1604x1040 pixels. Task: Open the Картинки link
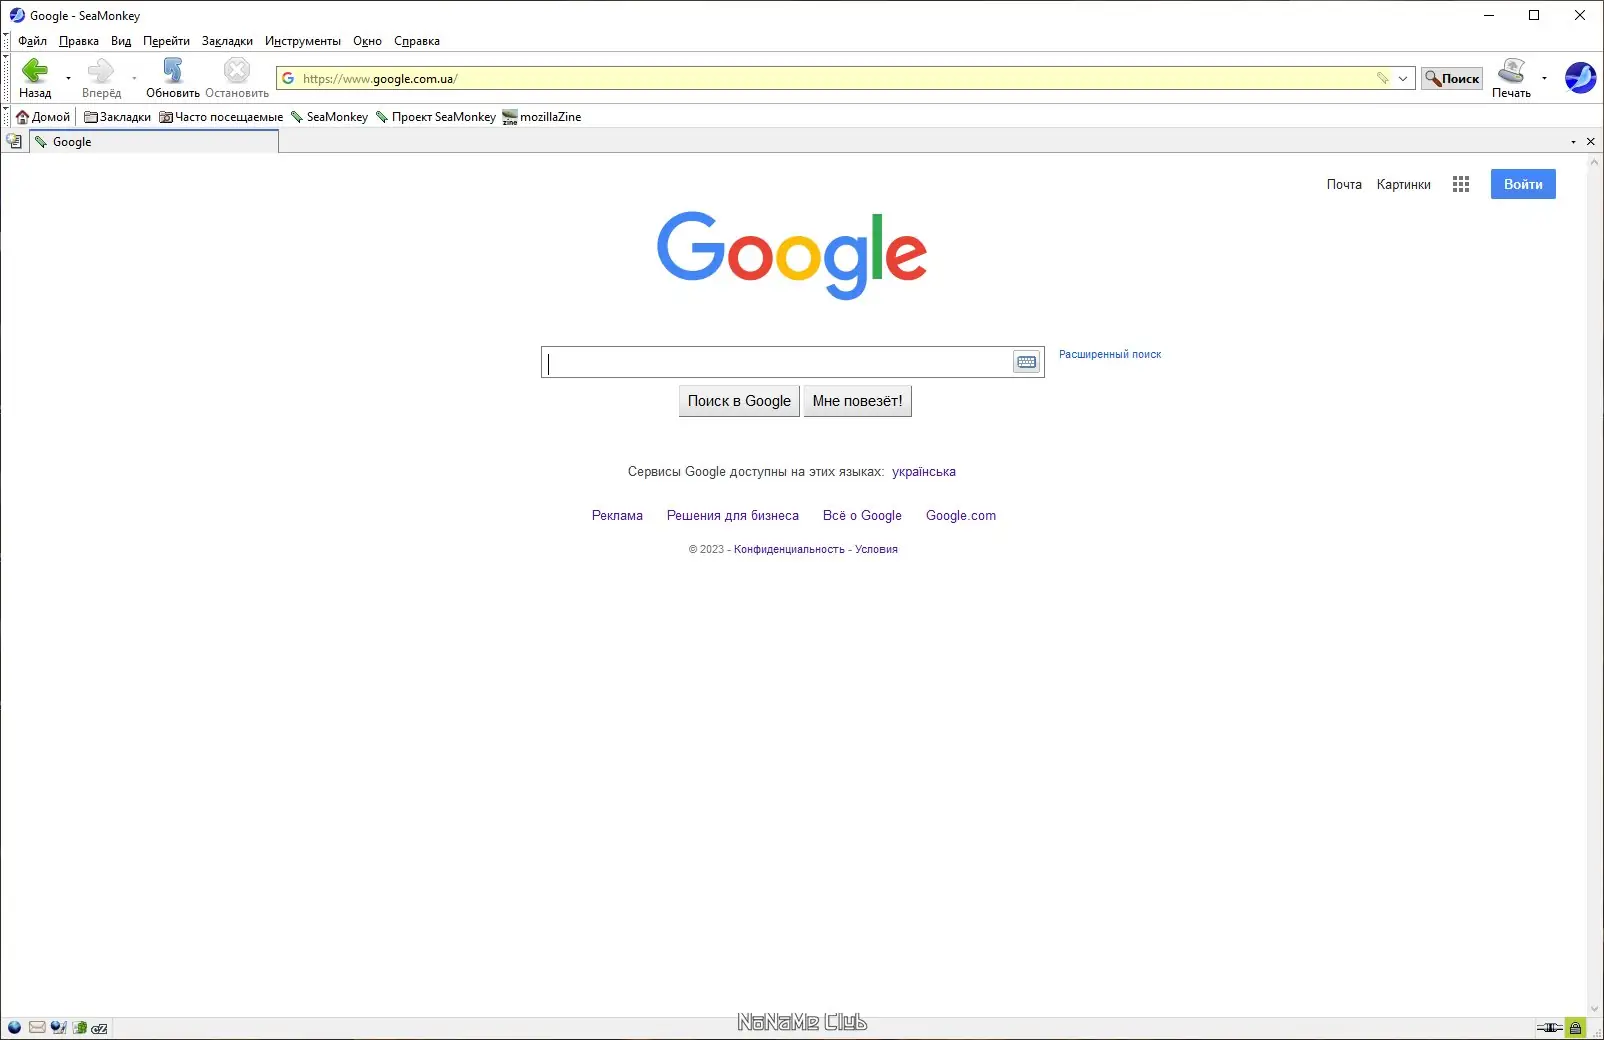[x=1403, y=184]
